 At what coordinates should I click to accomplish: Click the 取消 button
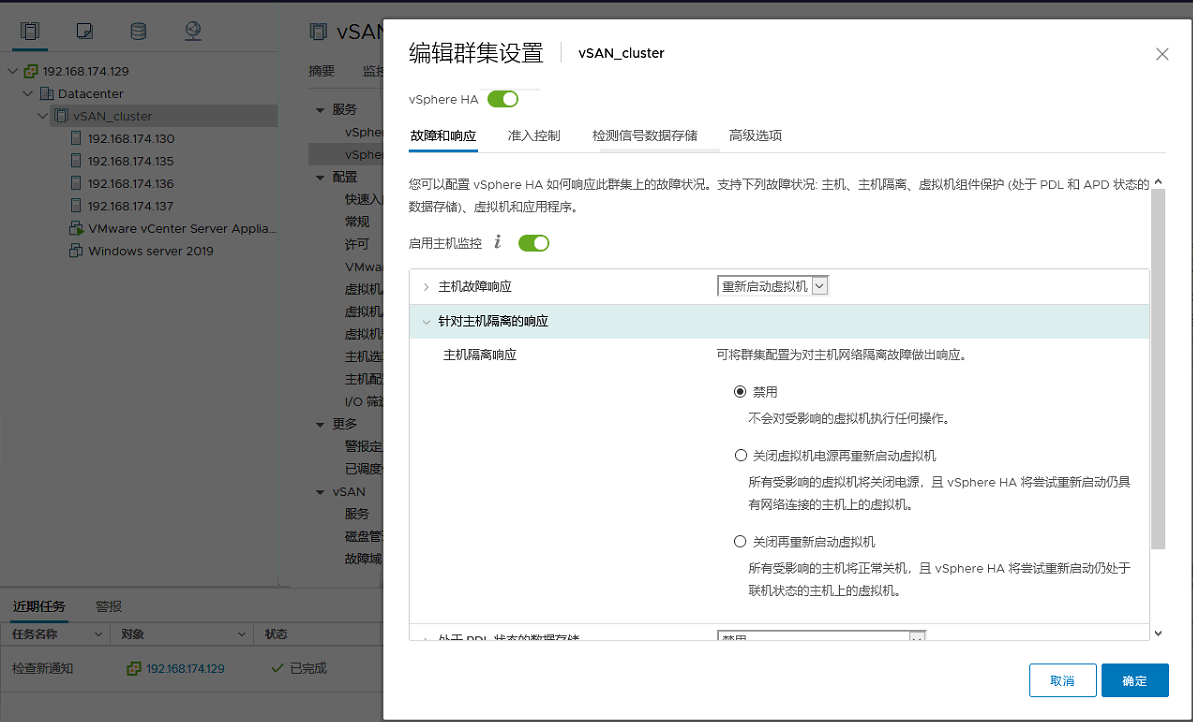point(1062,680)
